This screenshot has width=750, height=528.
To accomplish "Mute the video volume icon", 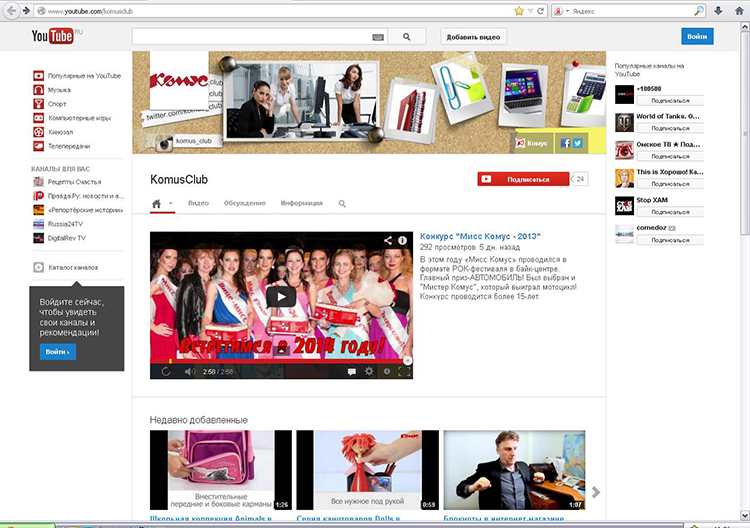I will (x=190, y=372).
